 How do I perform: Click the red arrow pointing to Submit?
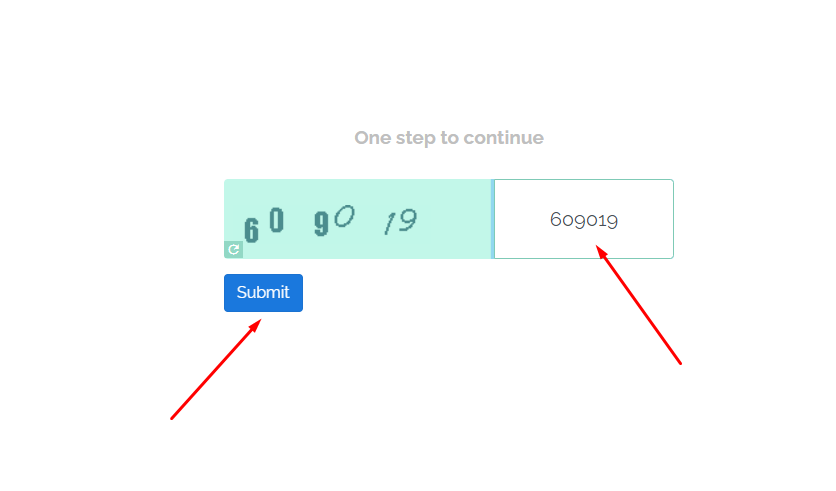tap(215, 369)
